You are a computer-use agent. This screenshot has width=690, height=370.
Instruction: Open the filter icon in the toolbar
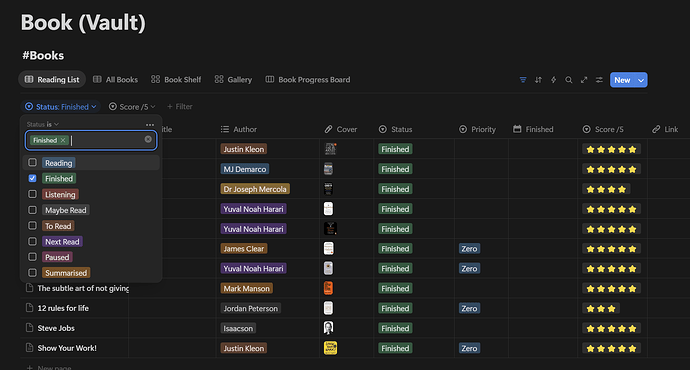(523, 80)
